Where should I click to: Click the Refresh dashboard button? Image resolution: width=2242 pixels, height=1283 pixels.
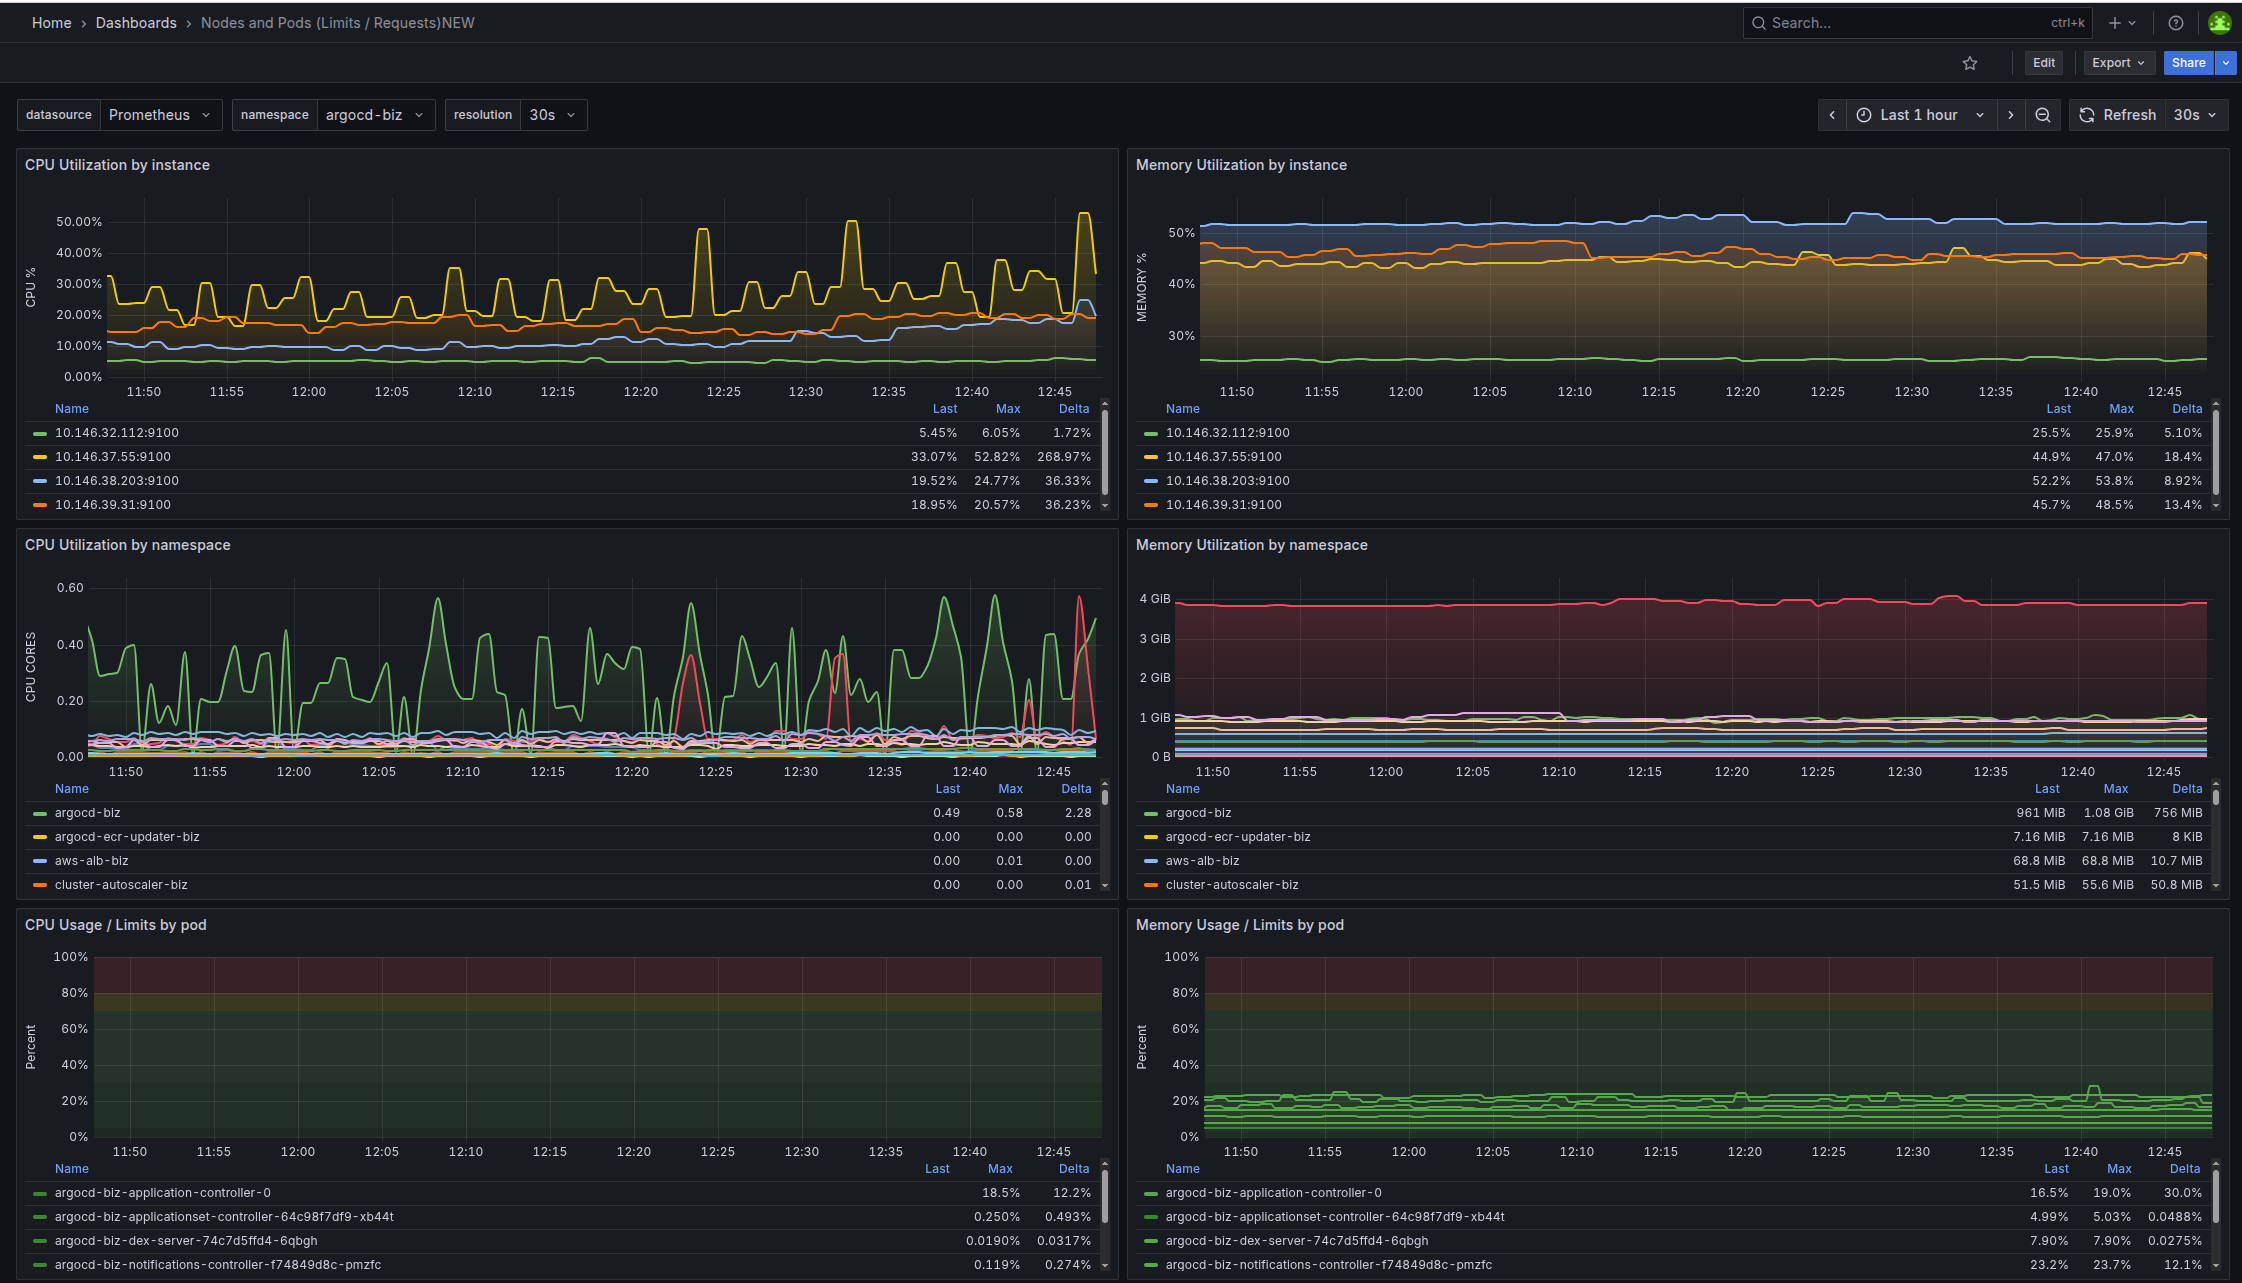coord(2118,115)
